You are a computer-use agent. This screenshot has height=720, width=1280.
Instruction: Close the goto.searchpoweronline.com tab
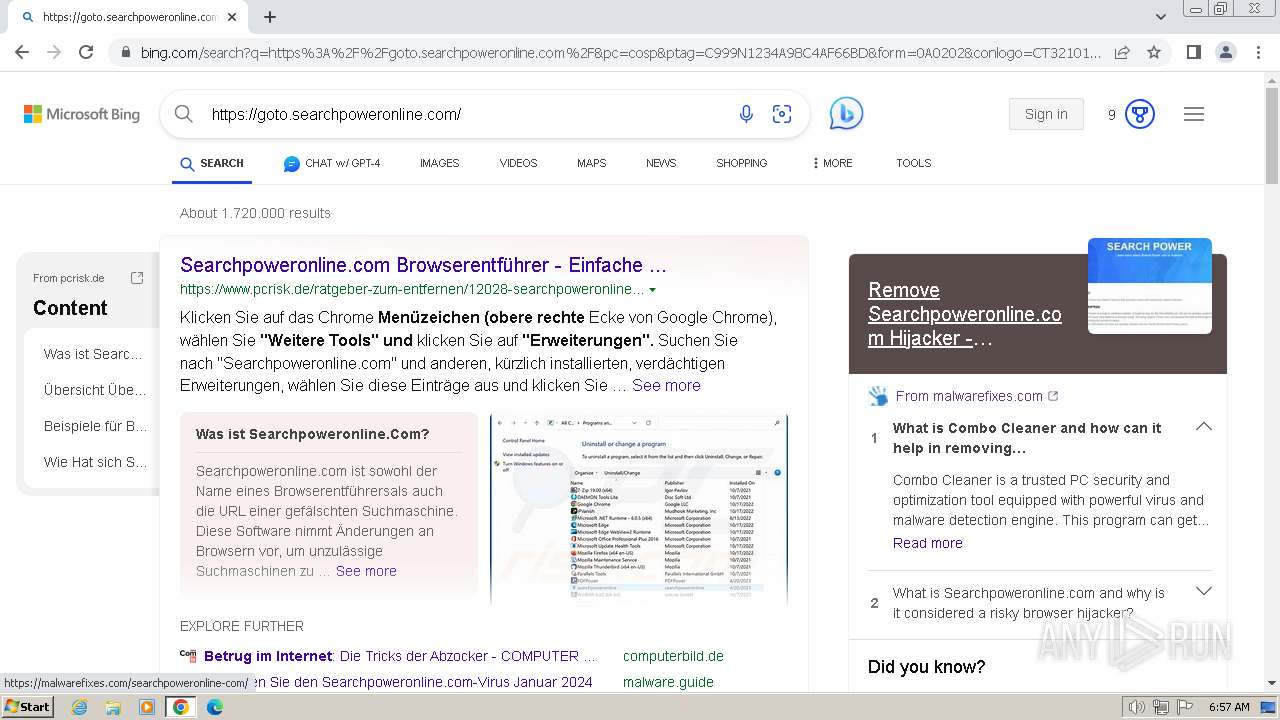tap(232, 17)
